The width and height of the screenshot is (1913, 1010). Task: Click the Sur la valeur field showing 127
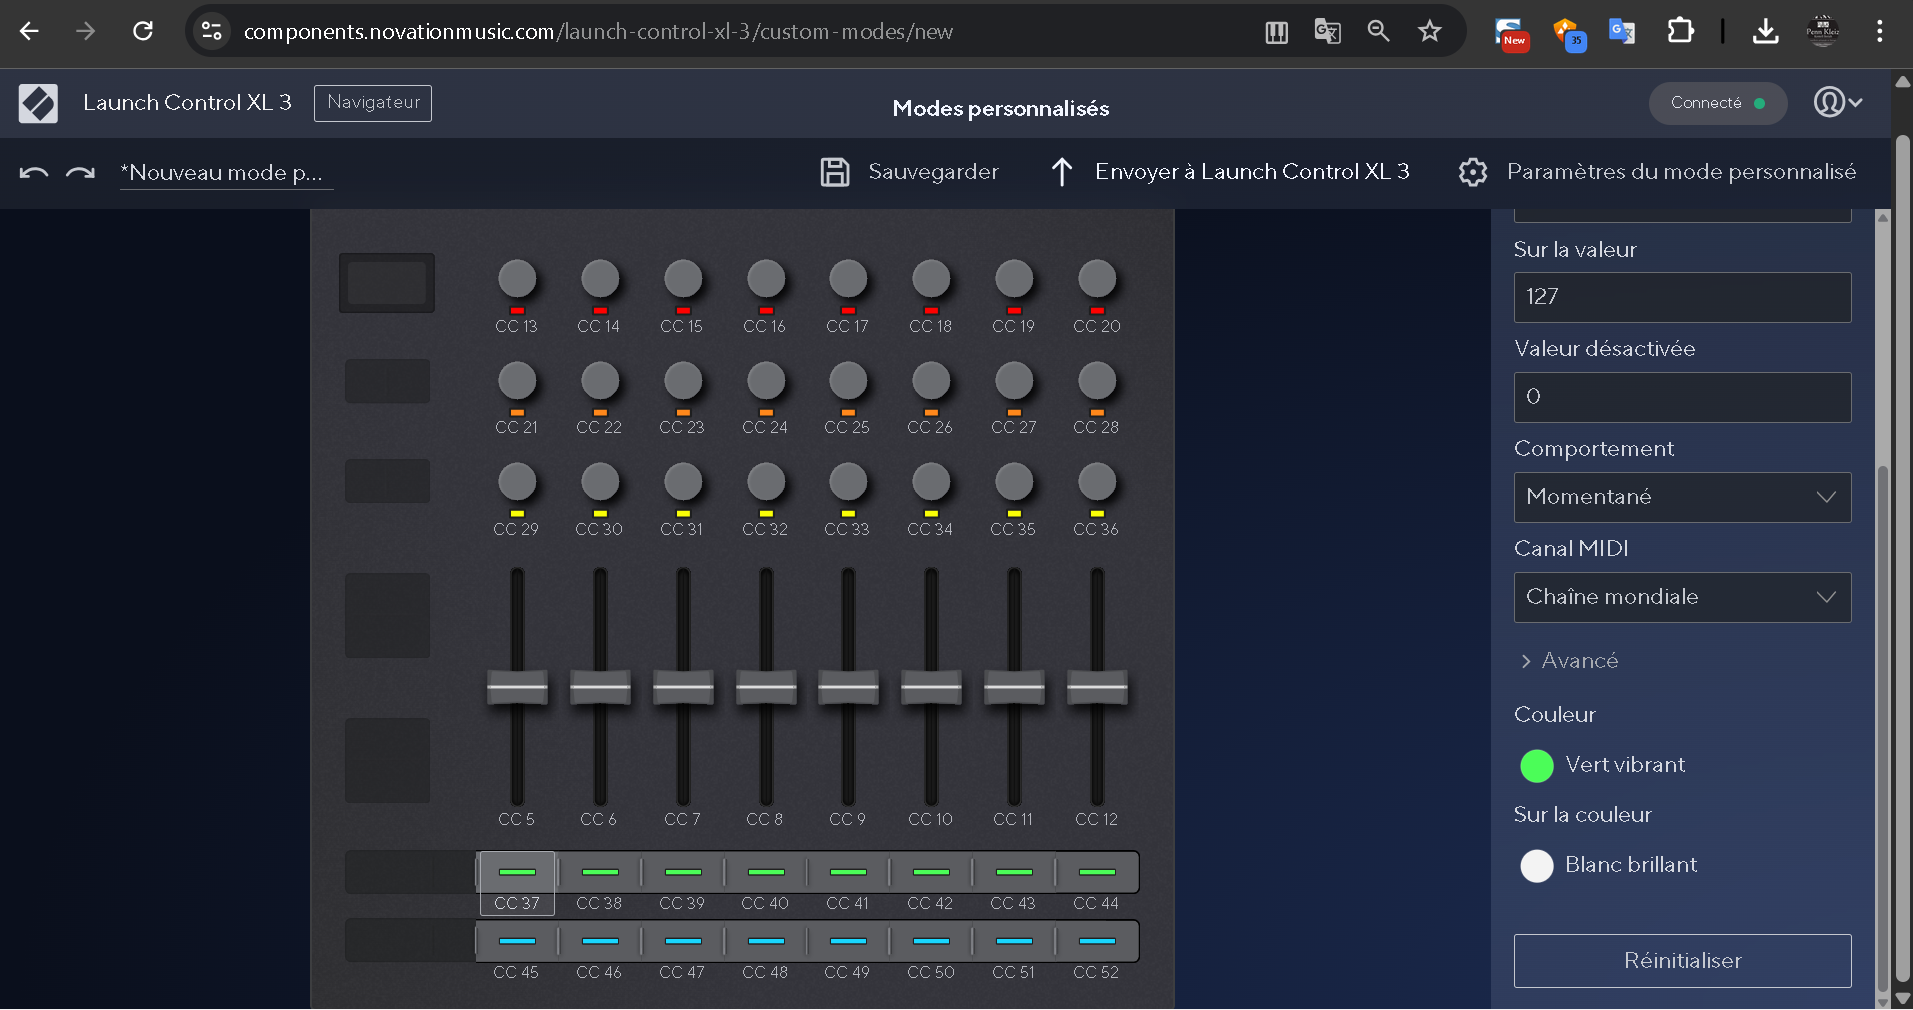1681,297
